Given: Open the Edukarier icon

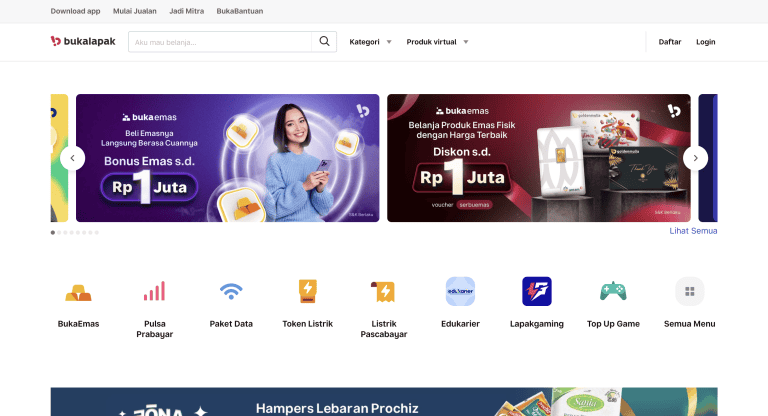Looking at the screenshot, I should click(x=460, y=292).
